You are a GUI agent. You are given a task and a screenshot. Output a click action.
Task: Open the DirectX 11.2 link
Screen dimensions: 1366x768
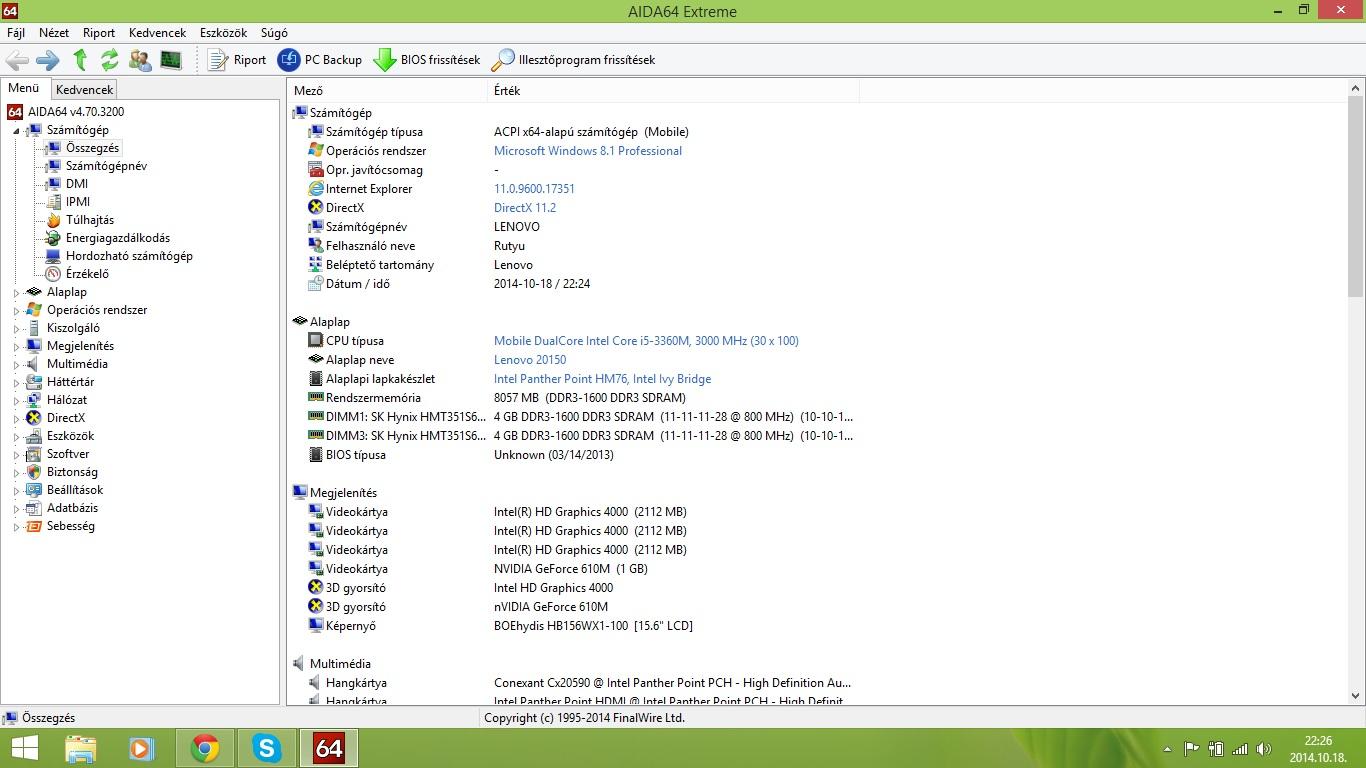click(x=525, y=208)
